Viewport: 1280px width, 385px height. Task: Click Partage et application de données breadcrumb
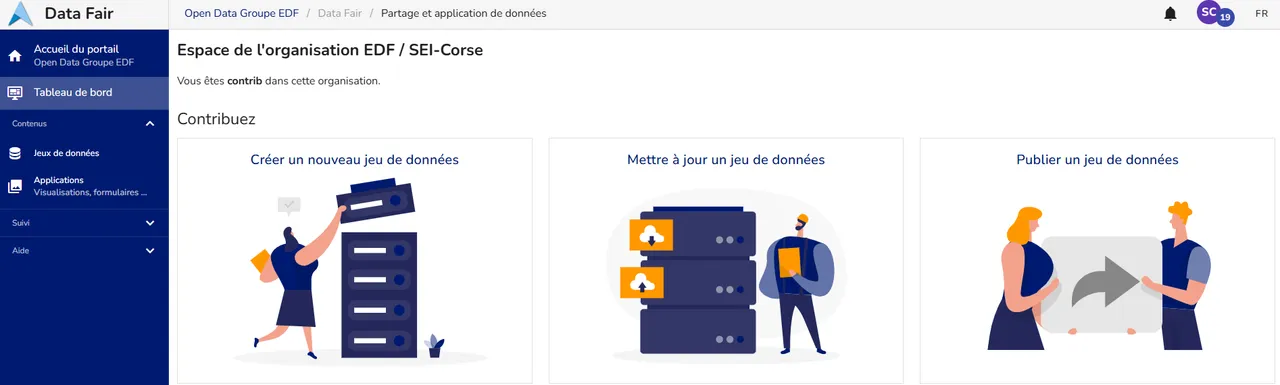pyautogui.click(x=464, y=14)
